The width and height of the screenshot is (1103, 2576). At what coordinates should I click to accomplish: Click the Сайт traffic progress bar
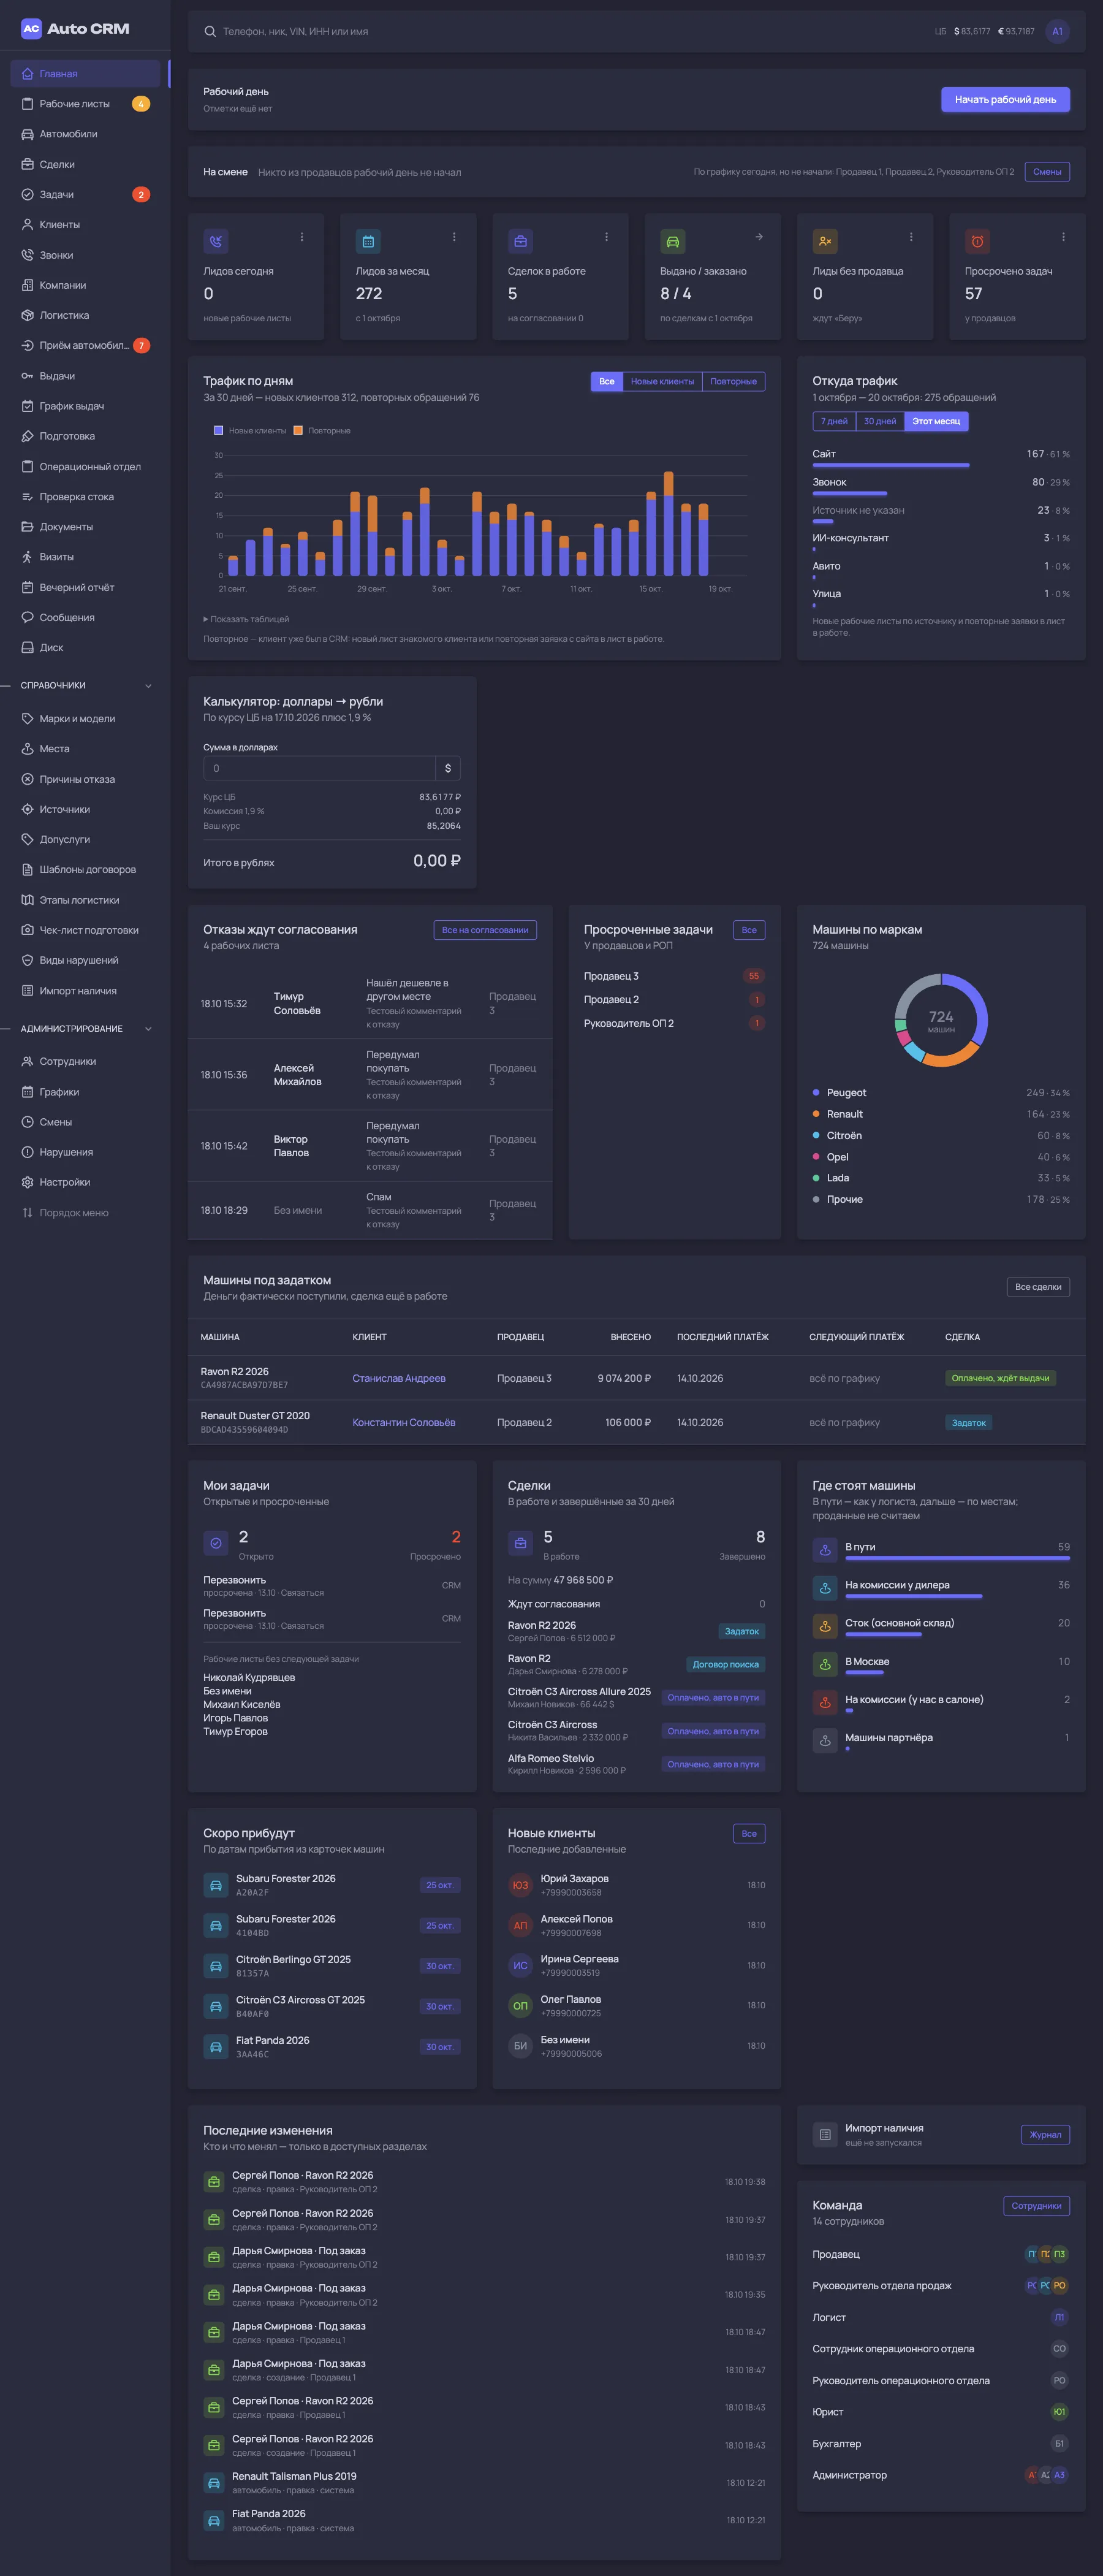(891, 466)
